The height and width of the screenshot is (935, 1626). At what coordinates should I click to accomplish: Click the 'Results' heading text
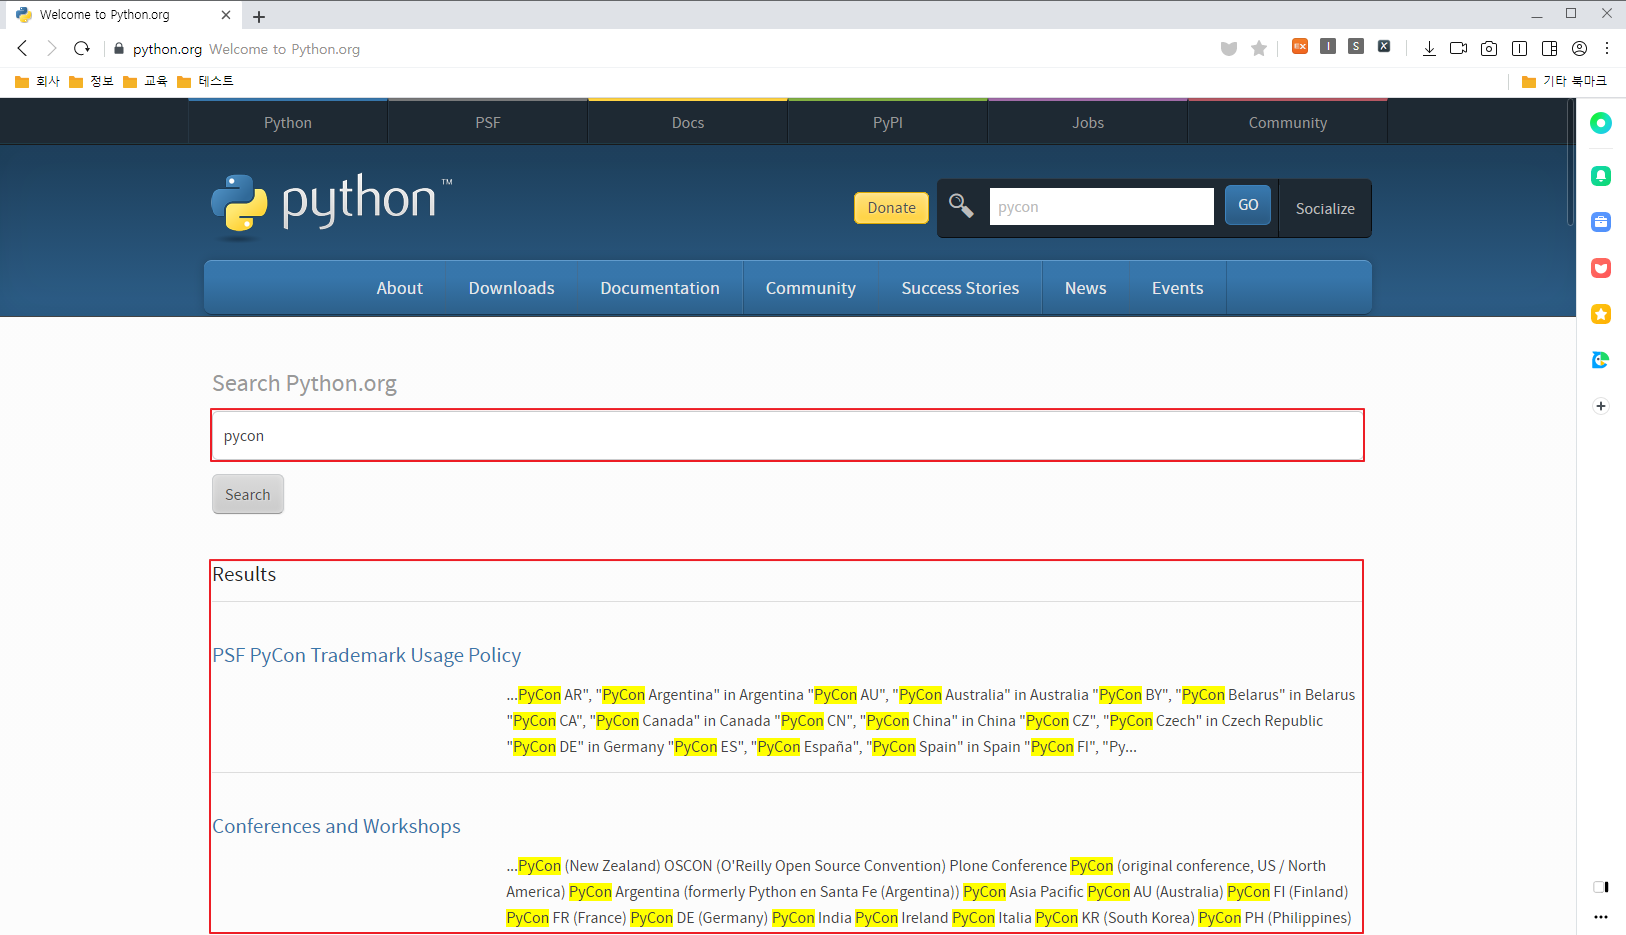(244, 574)
